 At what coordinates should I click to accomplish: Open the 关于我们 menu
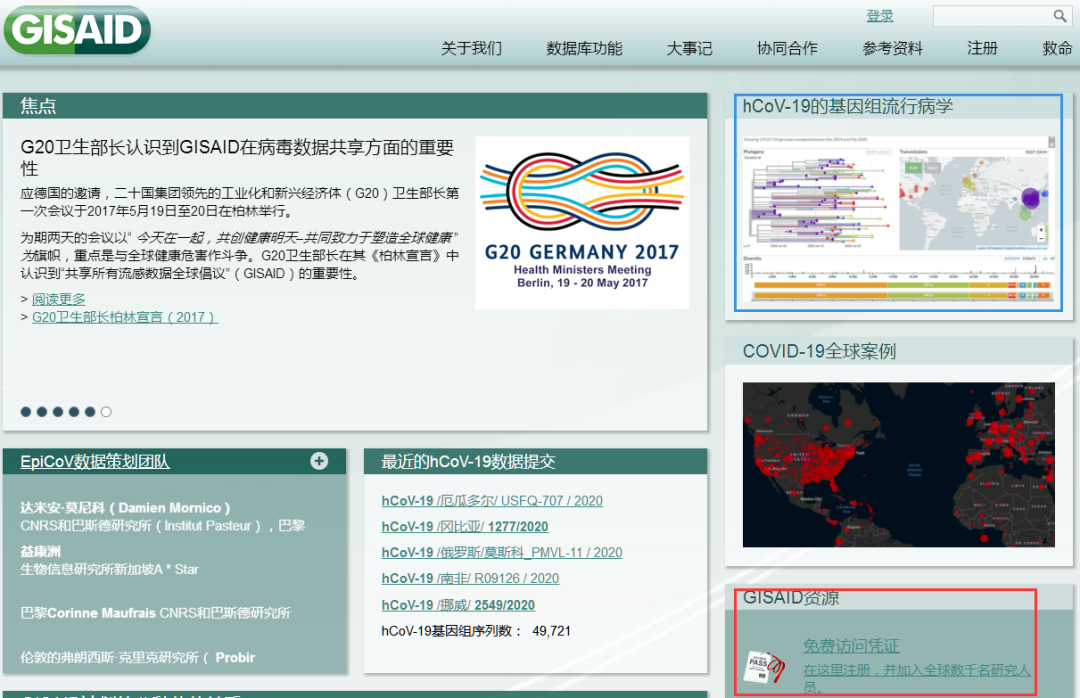pos(472,48)
